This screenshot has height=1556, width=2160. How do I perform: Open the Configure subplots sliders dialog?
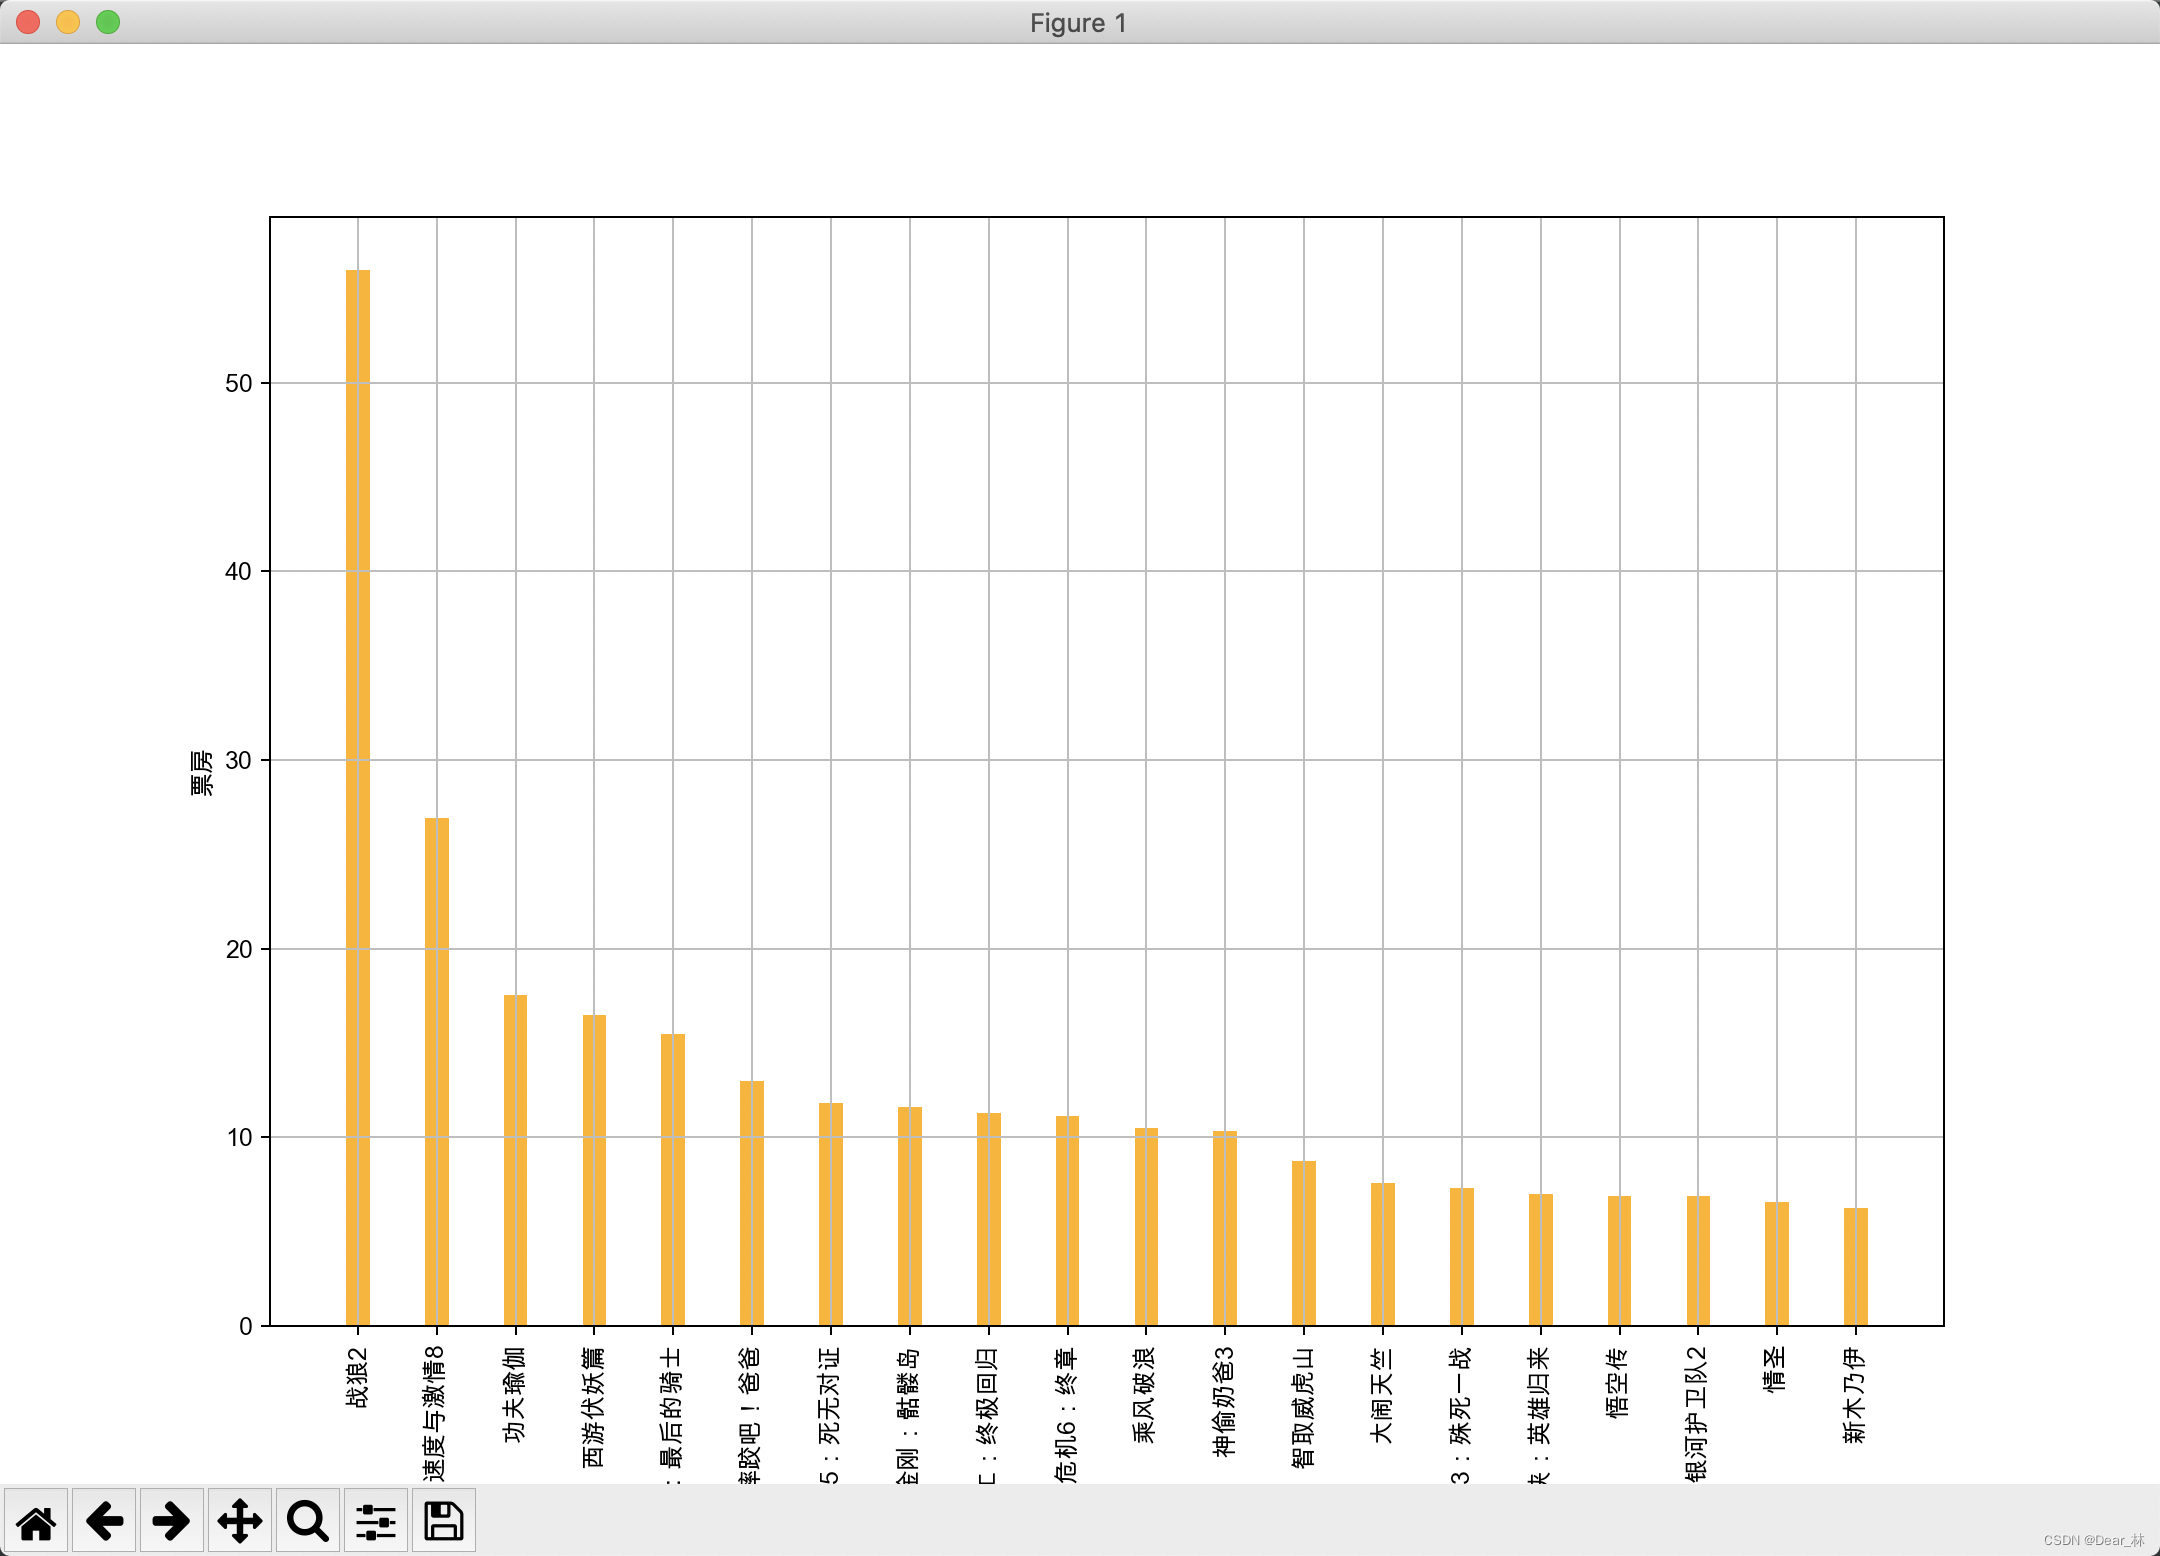[x=376, y=1521]
